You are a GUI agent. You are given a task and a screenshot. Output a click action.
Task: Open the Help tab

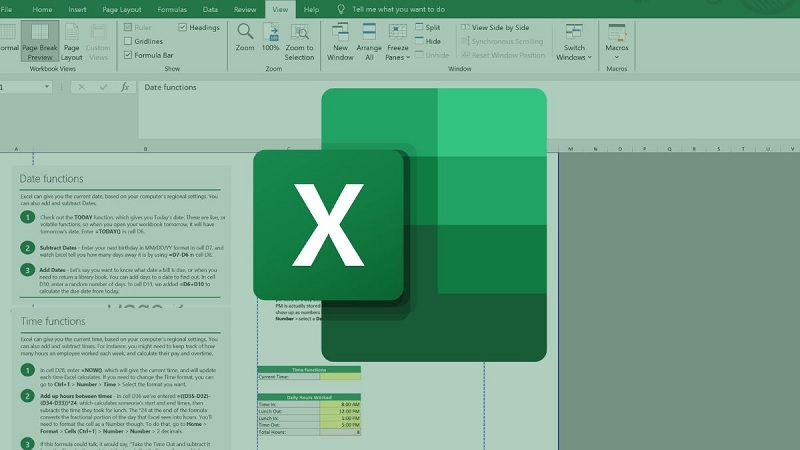311,9
